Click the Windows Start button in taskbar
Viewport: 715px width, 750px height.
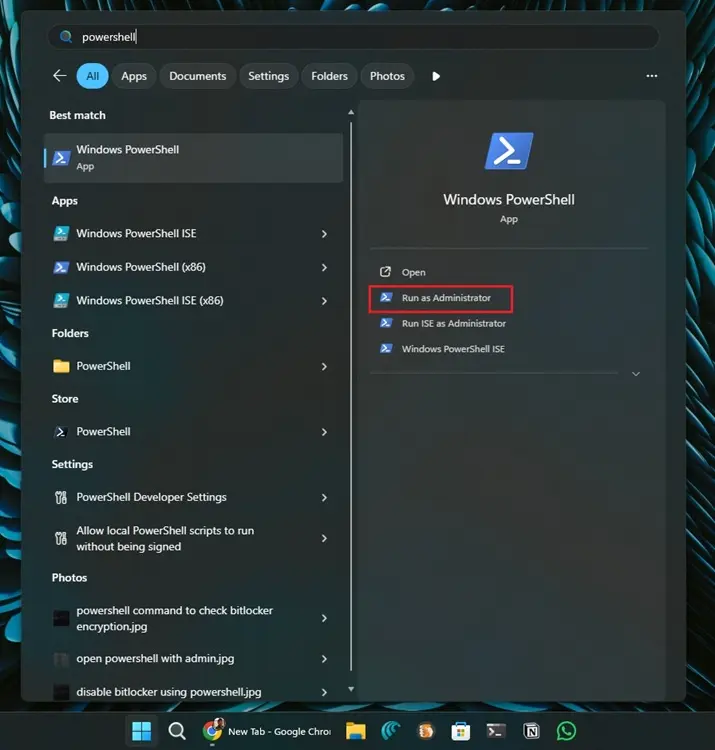(x=142, y=731)
